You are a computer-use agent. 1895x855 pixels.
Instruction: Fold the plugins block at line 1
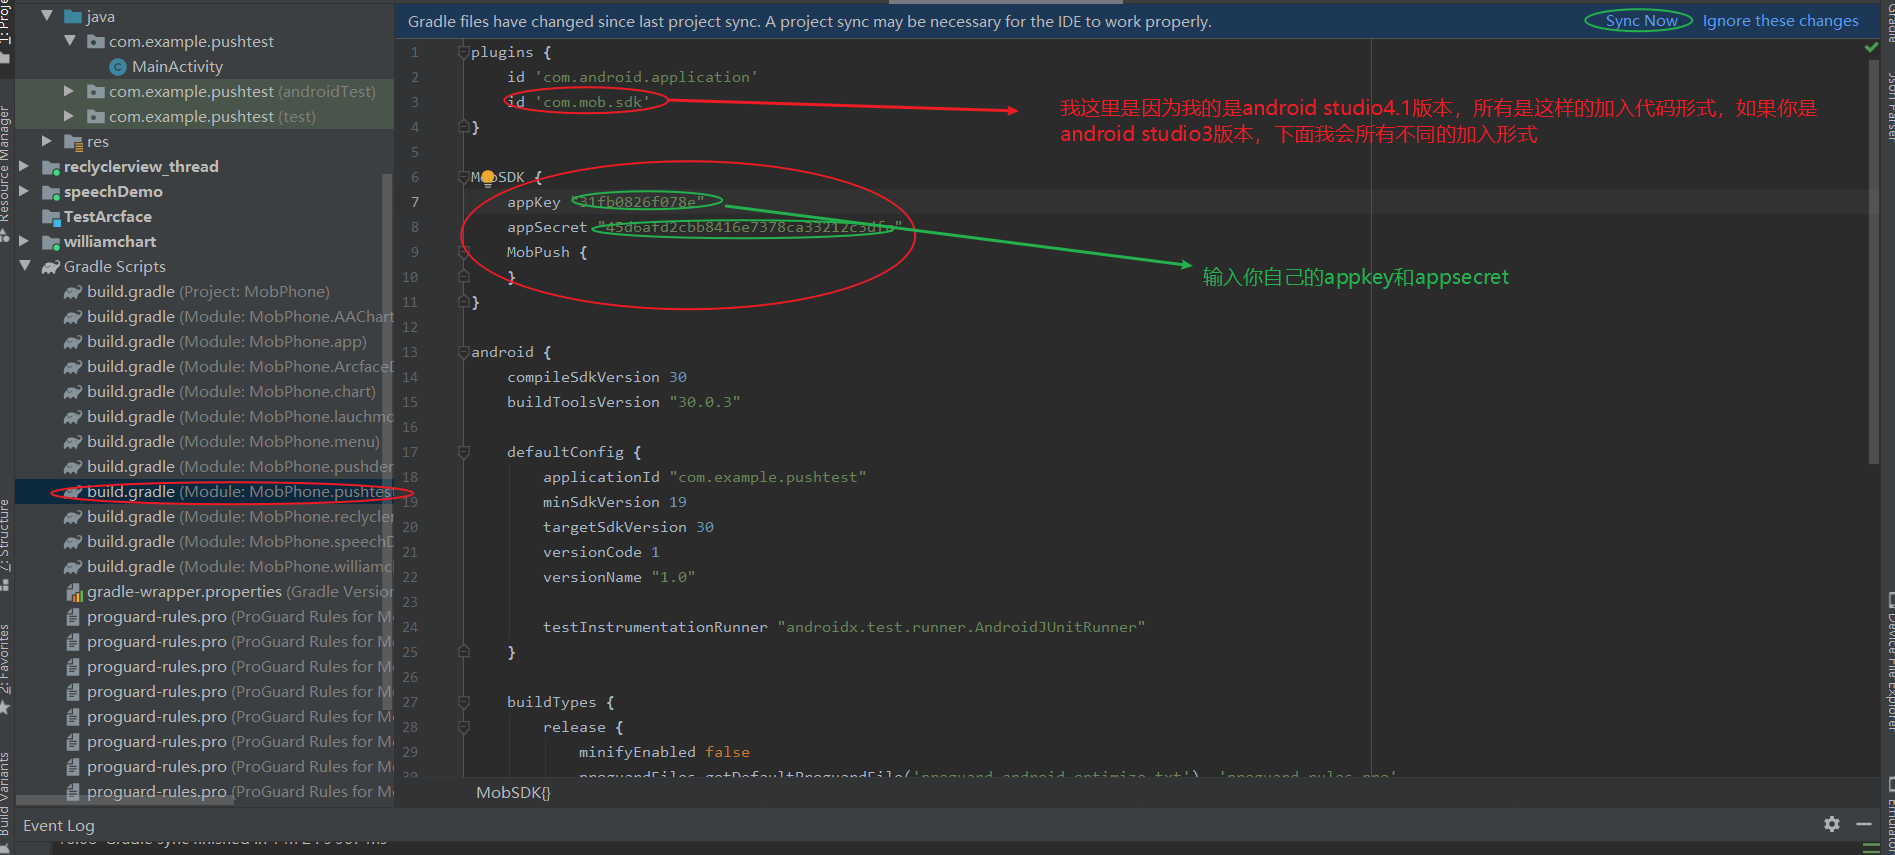click(x=463, y=52)
